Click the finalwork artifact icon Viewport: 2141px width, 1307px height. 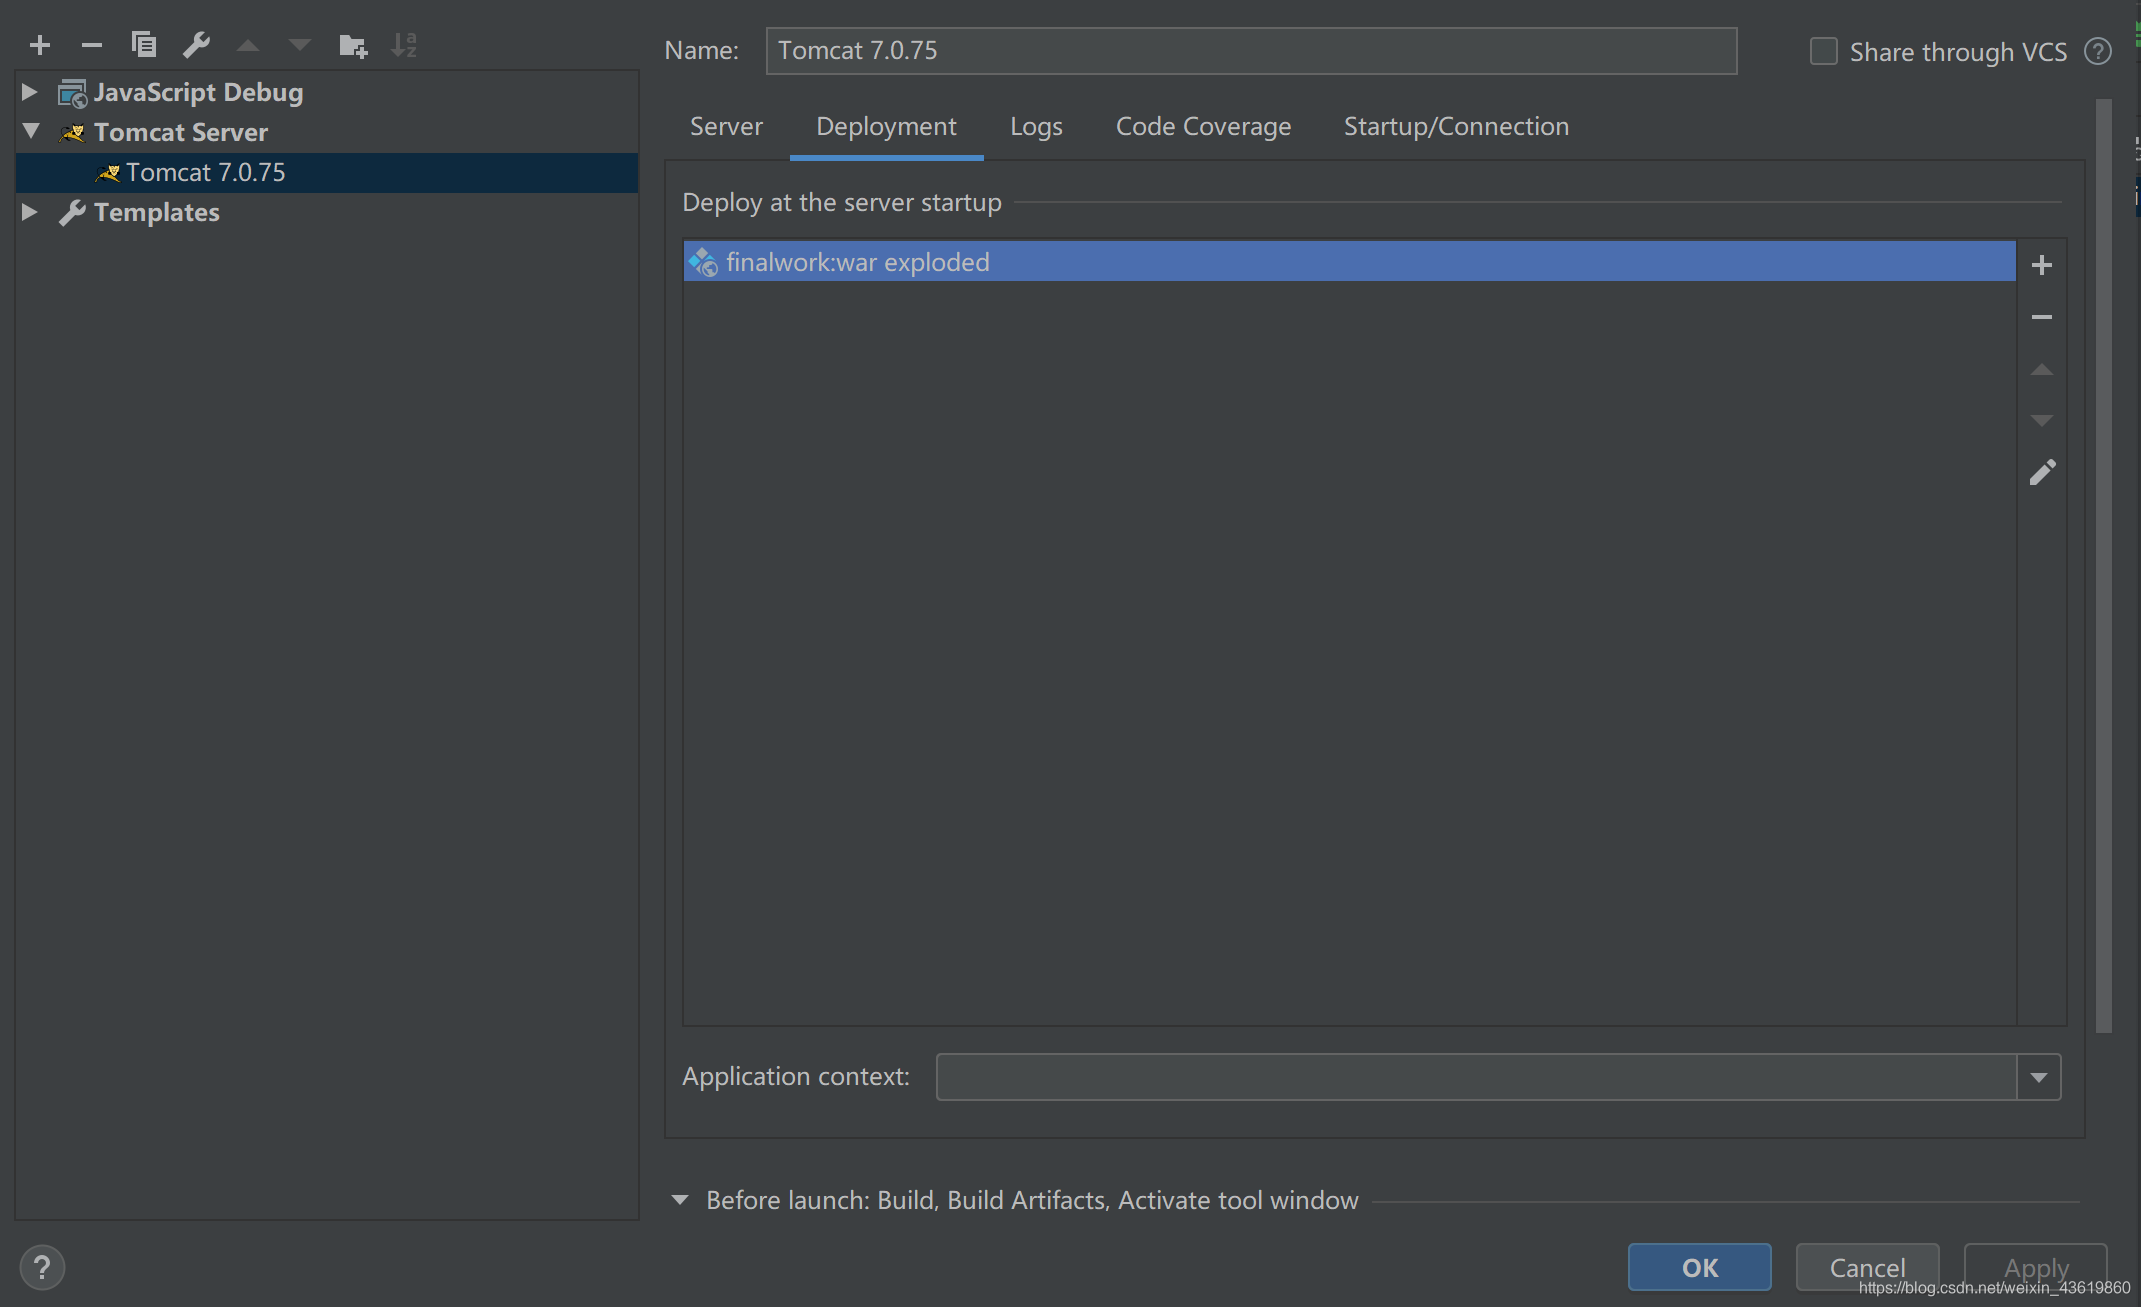(703, 262)
